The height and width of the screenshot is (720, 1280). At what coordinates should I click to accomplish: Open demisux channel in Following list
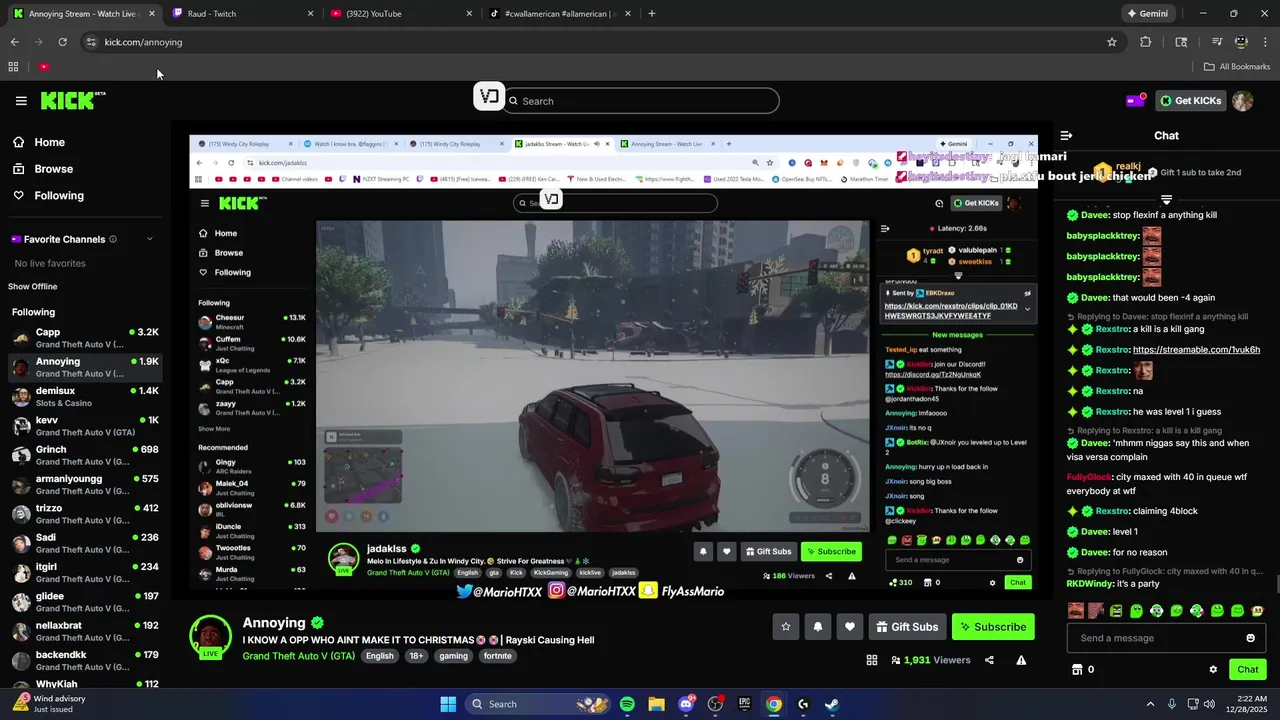85,397
